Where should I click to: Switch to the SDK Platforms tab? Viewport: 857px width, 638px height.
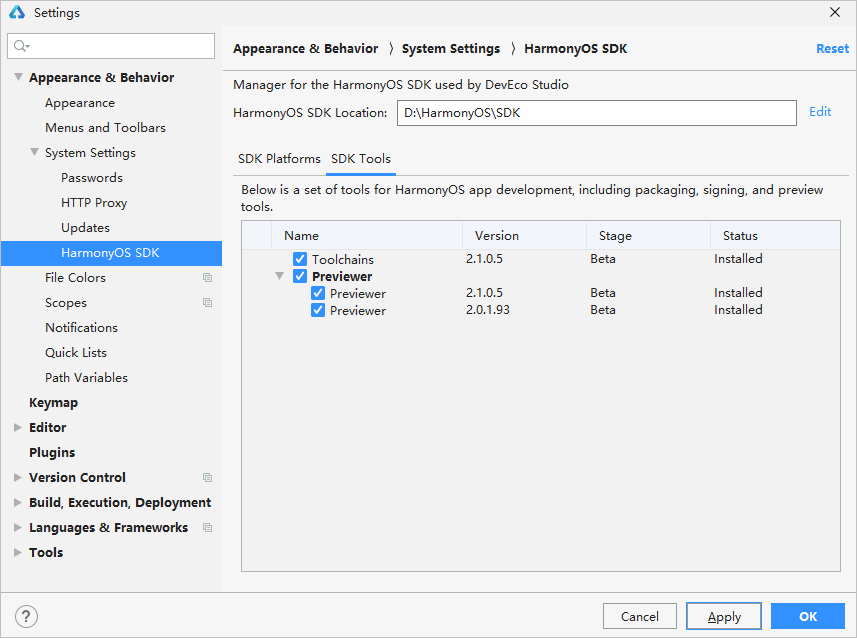tap(279, 159)
